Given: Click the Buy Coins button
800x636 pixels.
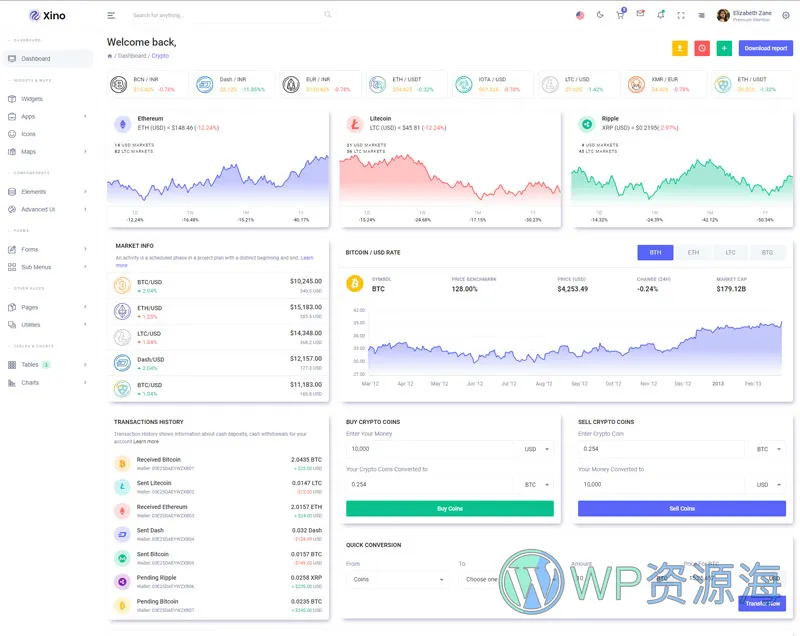Looking at the screenshot, I should point(449,509).
